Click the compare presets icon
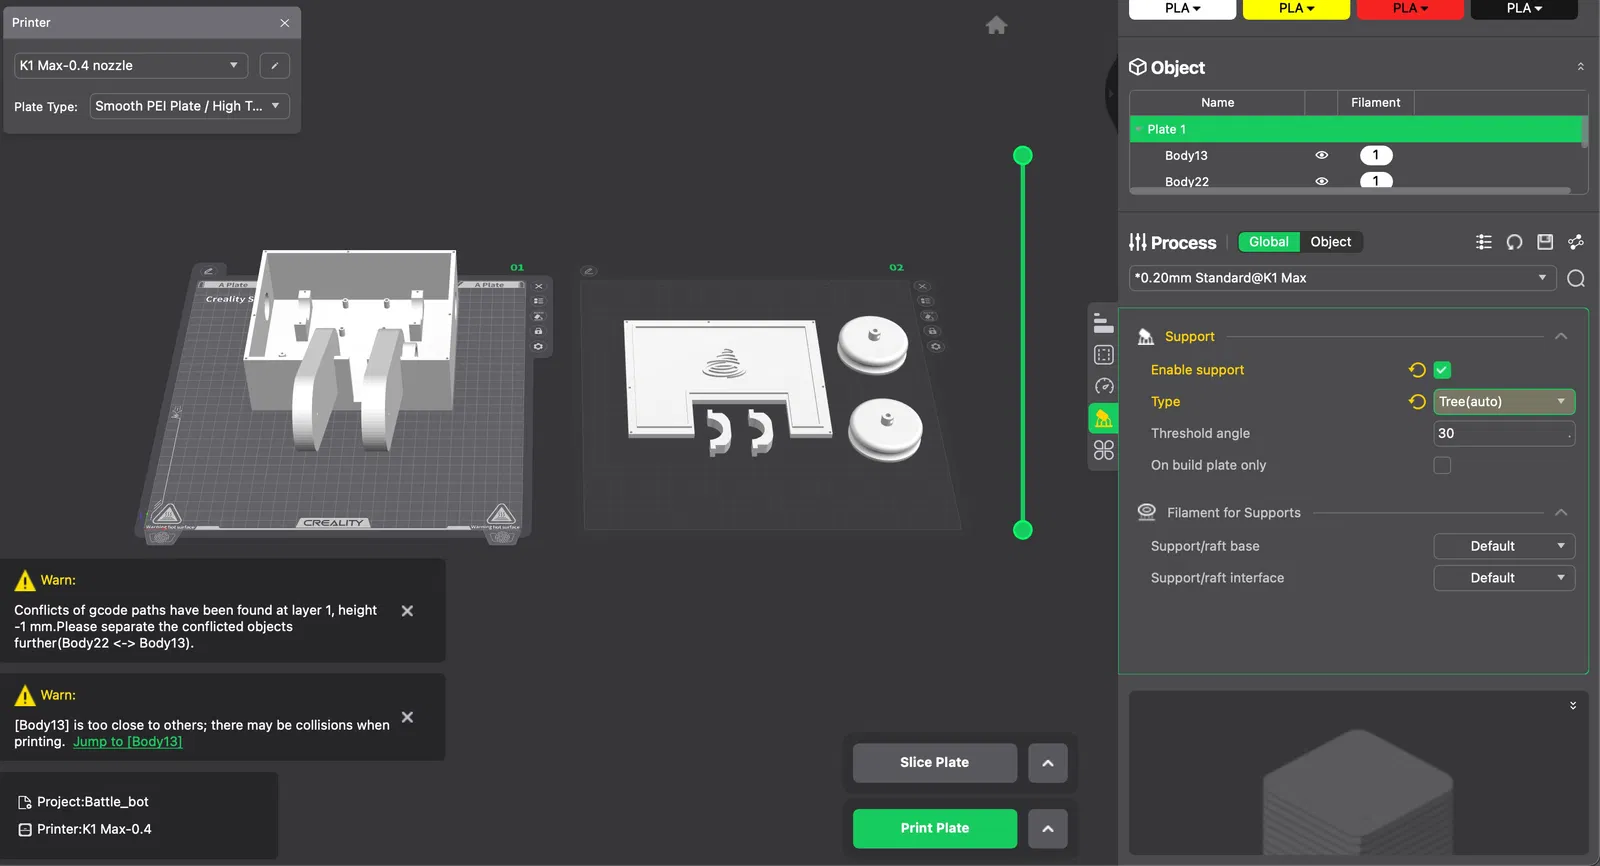1600x866 pixels. 1576,242
